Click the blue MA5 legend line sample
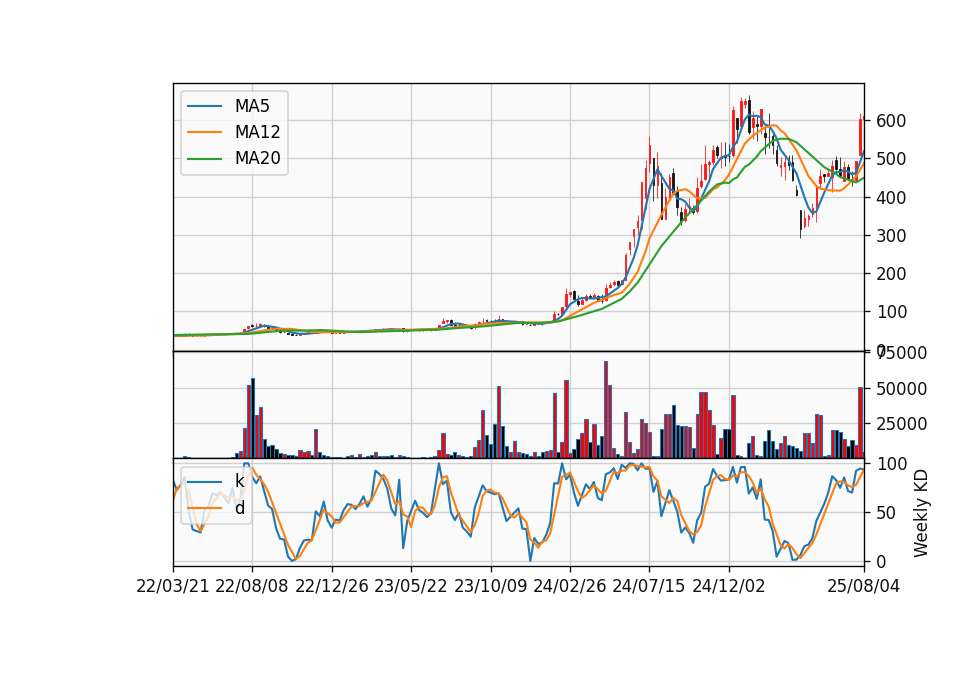Image resolution: width=960 pixels, height=690 pixels. pyautogui.click(x=204, y=107)
